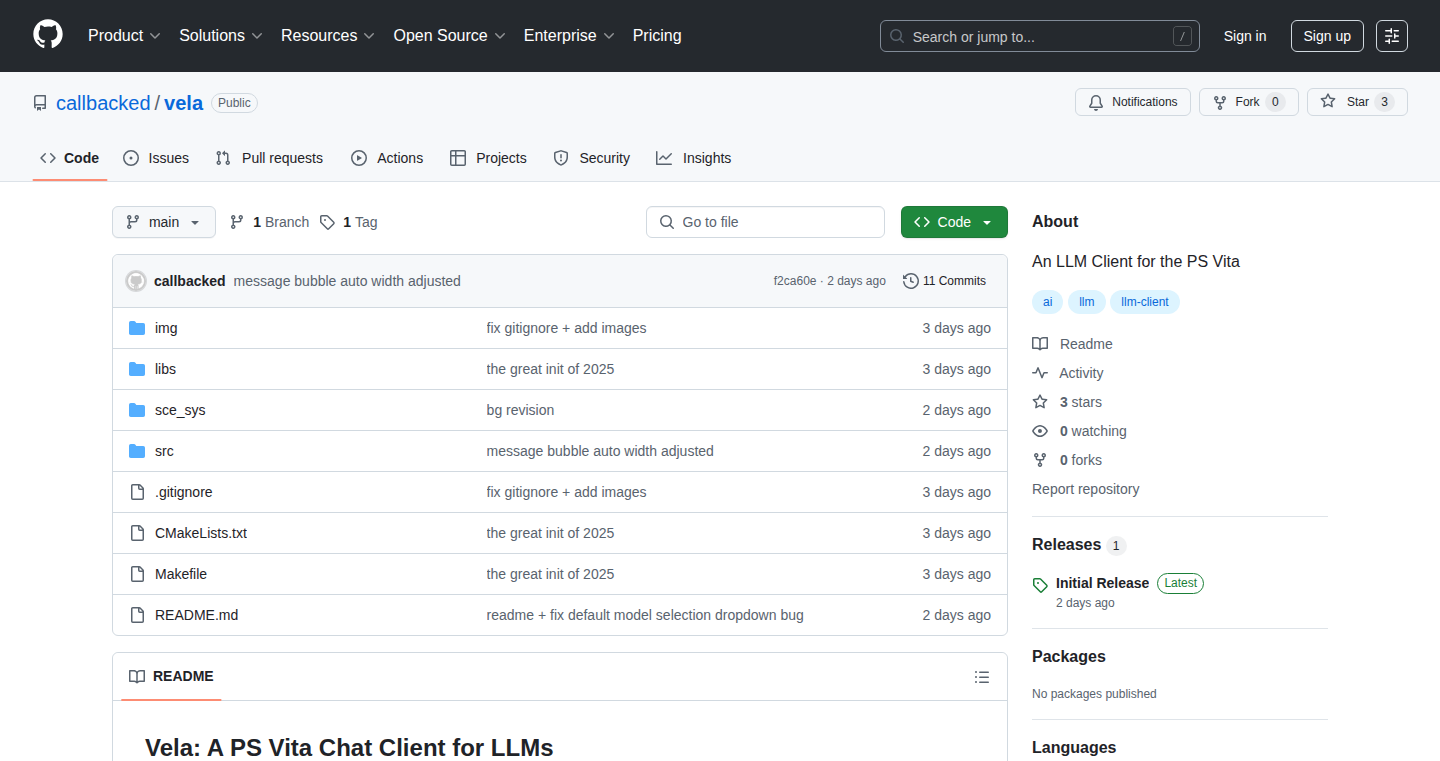Click the watching eye icon
1440x761 pixels.
(1040, 431)
